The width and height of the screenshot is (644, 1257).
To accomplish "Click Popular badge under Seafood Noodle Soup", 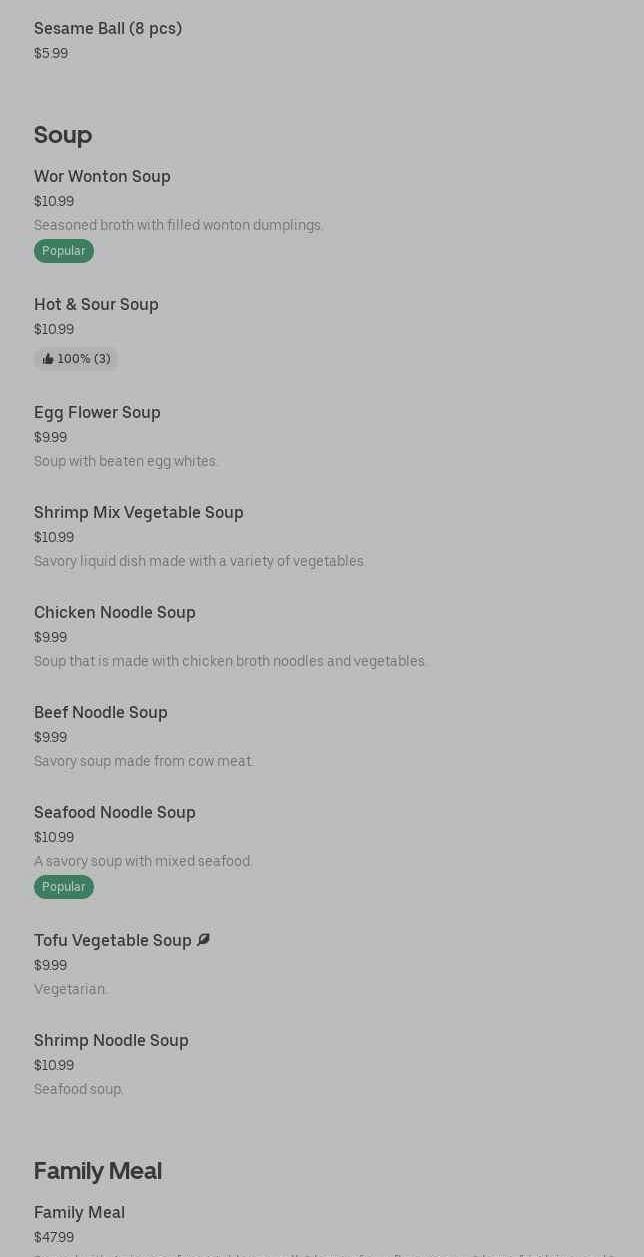I will coord(64,887).
